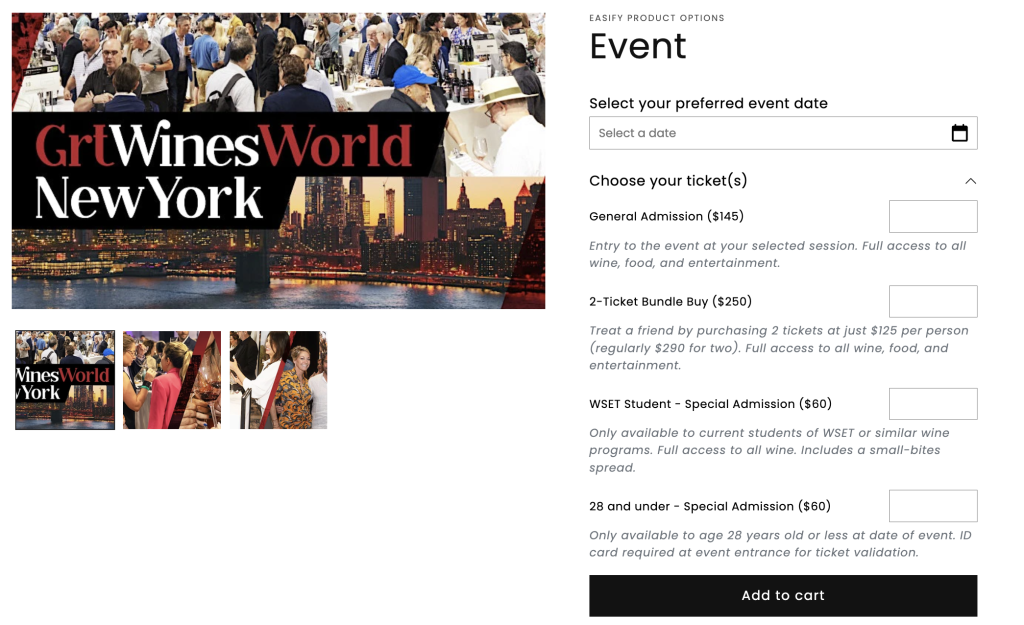This screenshot has width=1024, height=625.
Task: Click the Choose your ticket(s) heading
Action: tap(667, 180)
